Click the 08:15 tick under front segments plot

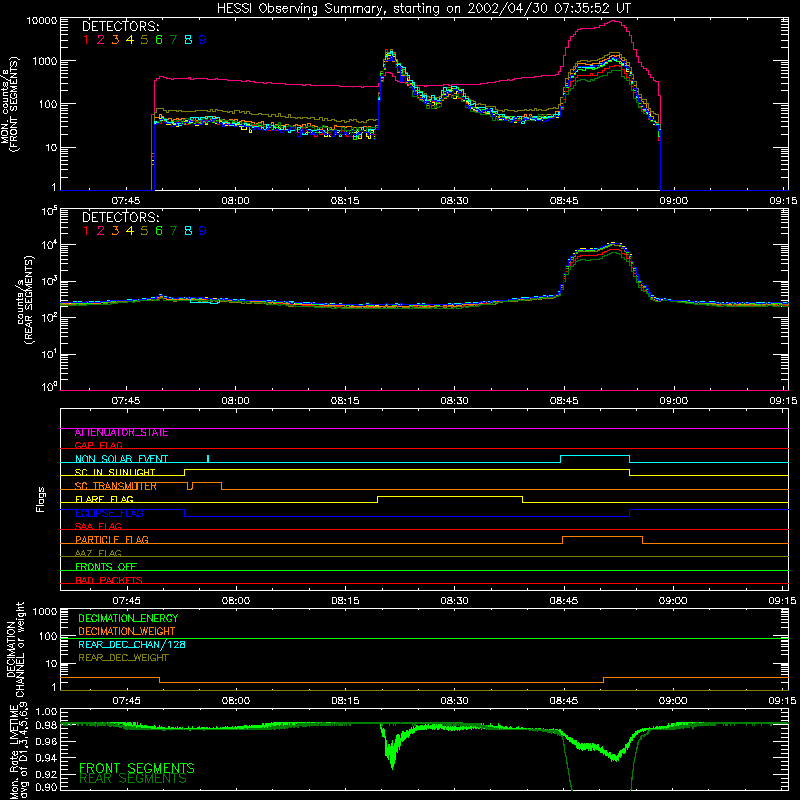coord(345,201)
